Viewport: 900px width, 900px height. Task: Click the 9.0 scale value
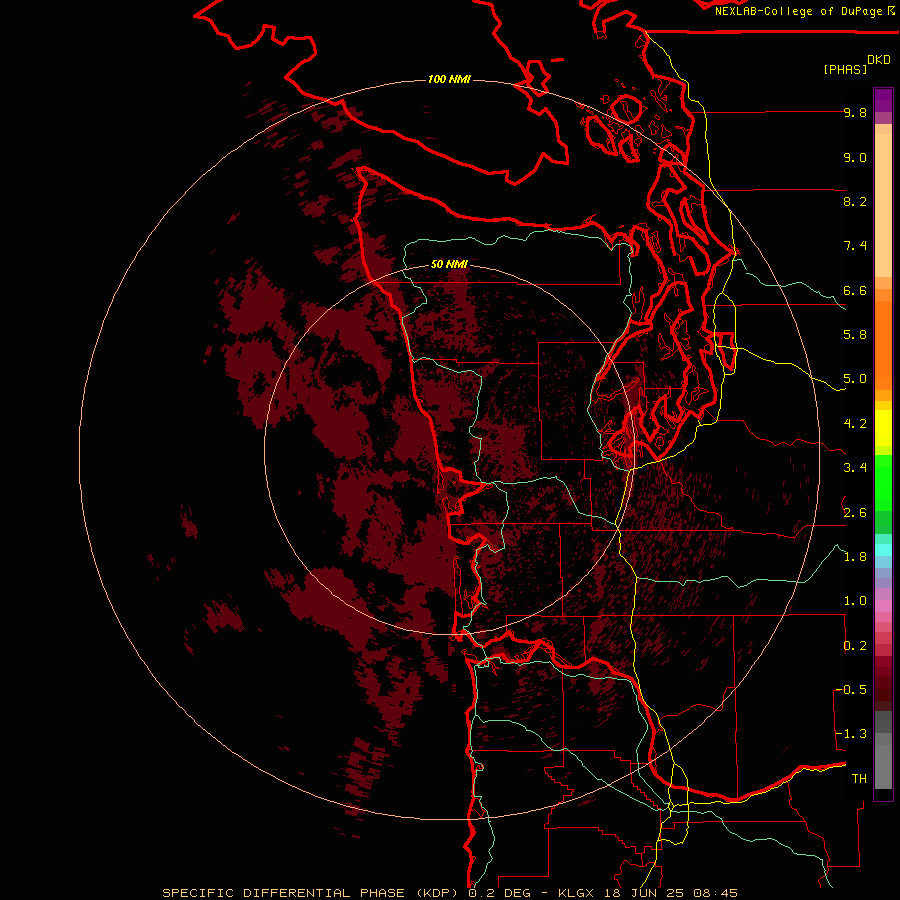pyautogui.click(x=855, y=157)
